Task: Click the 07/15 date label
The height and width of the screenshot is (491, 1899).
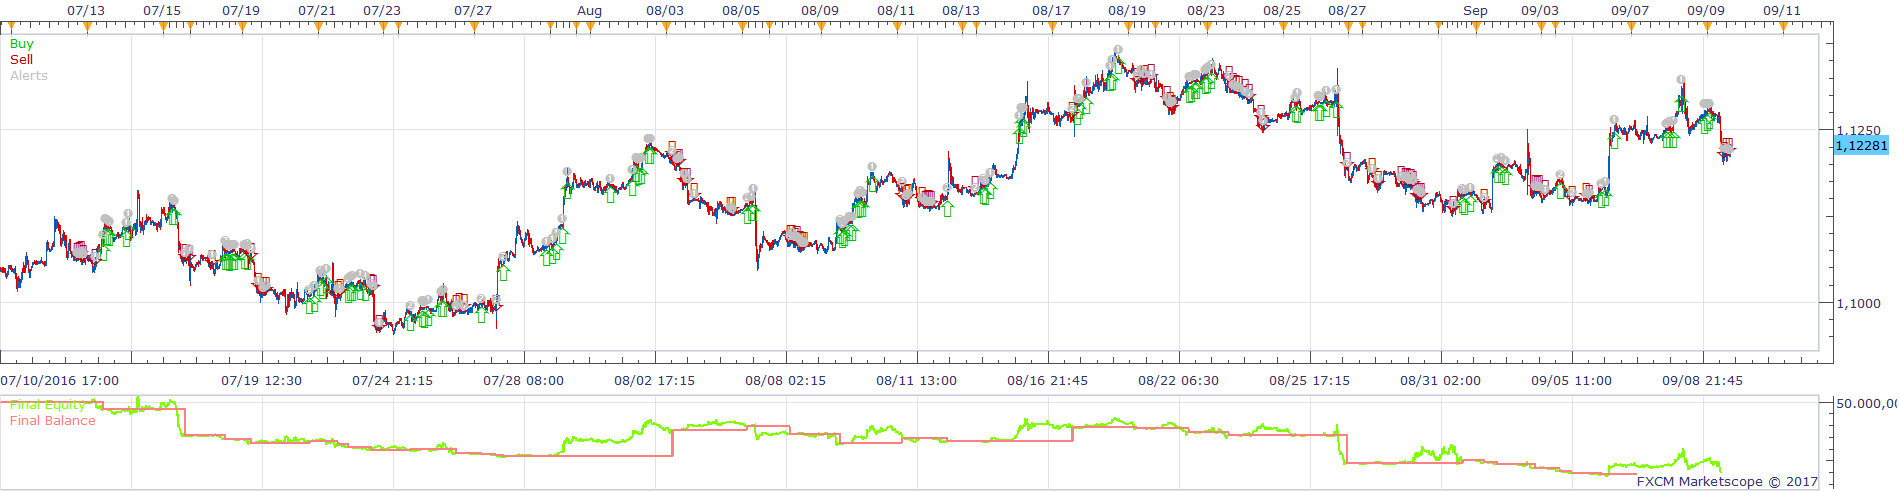Action: [162, 11]
